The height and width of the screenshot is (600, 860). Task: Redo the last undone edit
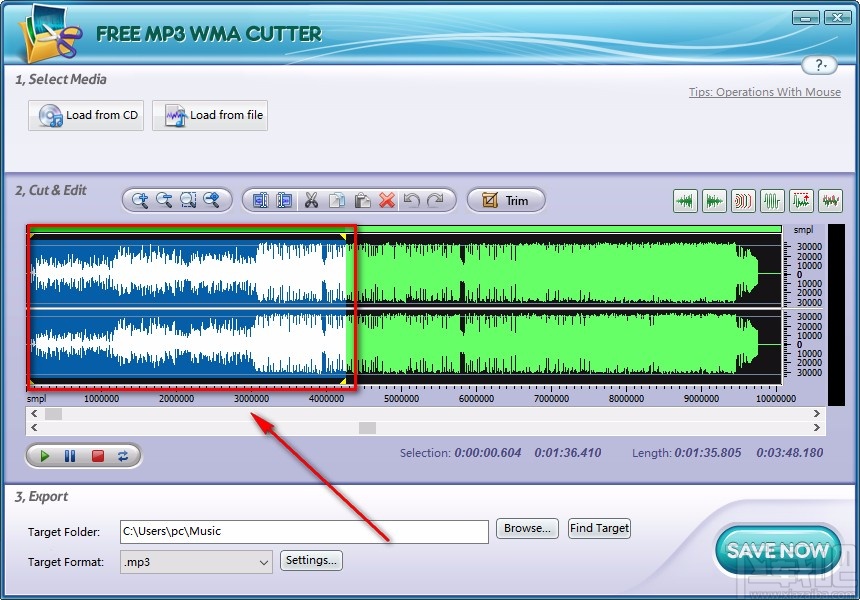pos(435,200)
